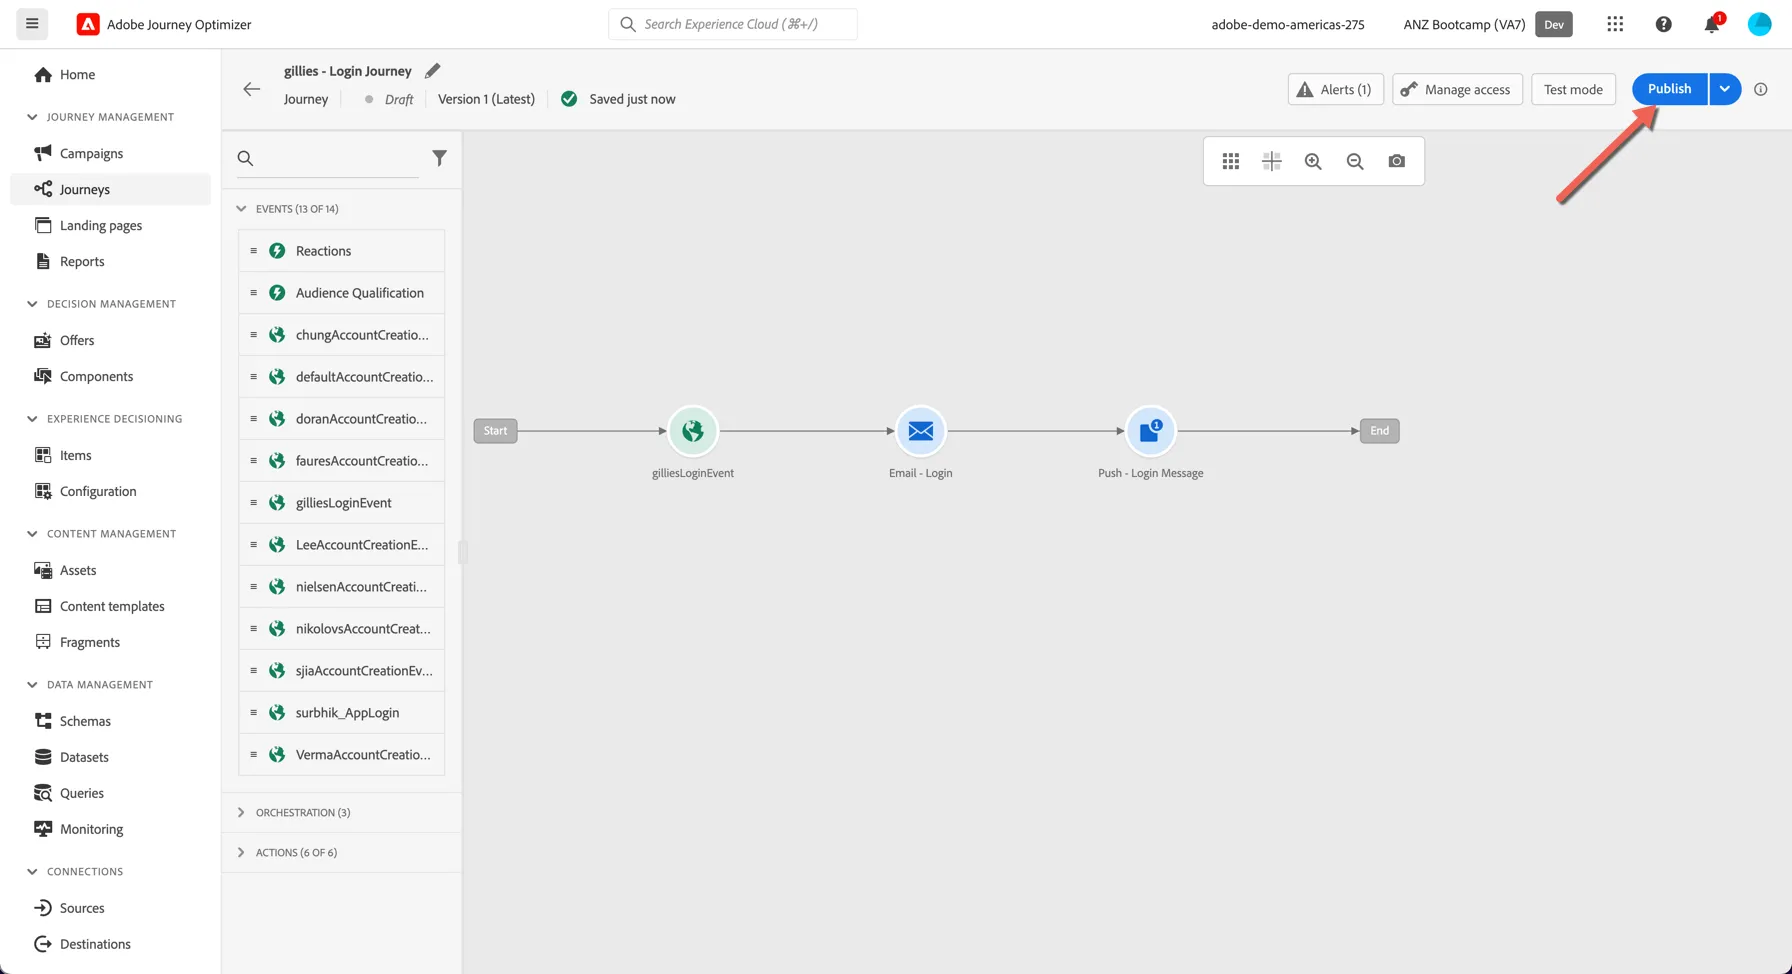Click the info icon next to Publish
1792x974 pixels.
1761,89
